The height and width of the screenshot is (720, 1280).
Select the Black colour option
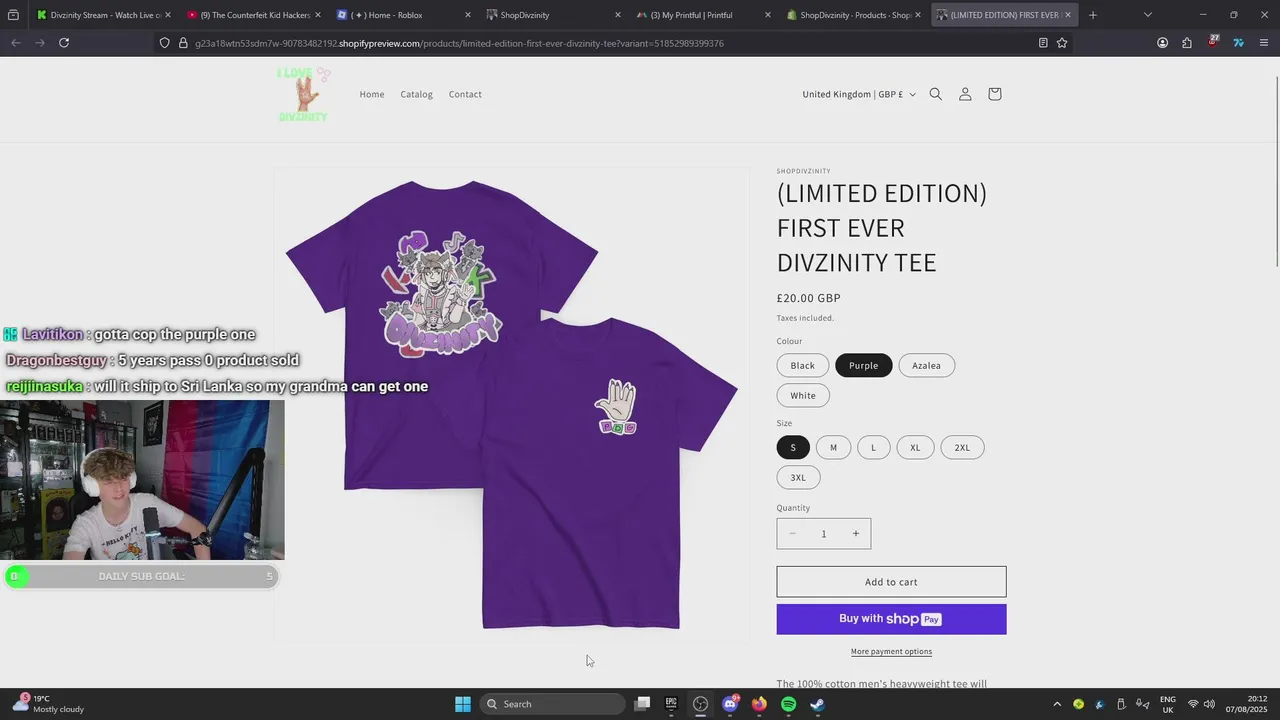click(803, 366)
